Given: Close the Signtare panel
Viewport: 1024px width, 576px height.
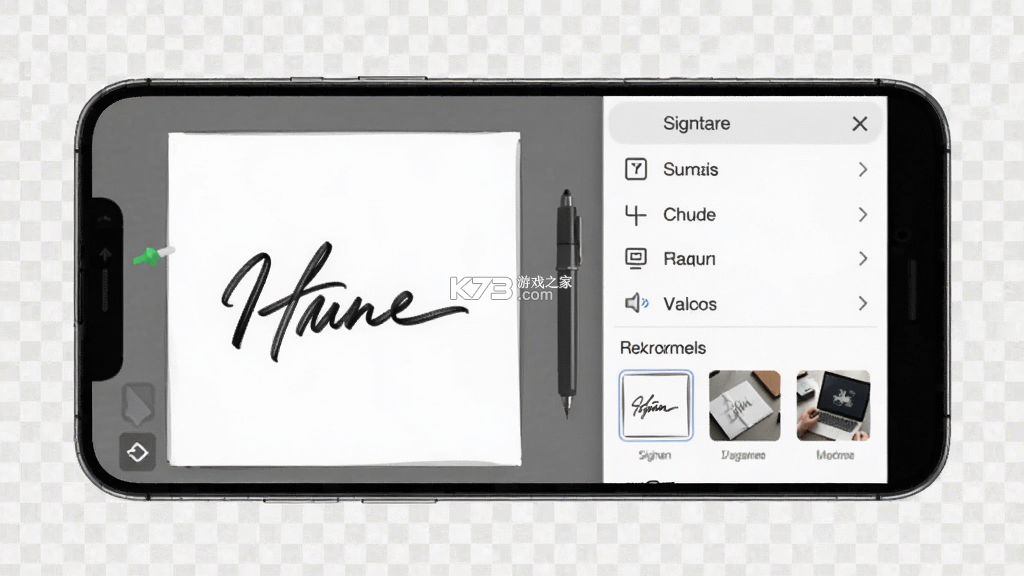Looking at the screenshot, I should coord(859,123).
